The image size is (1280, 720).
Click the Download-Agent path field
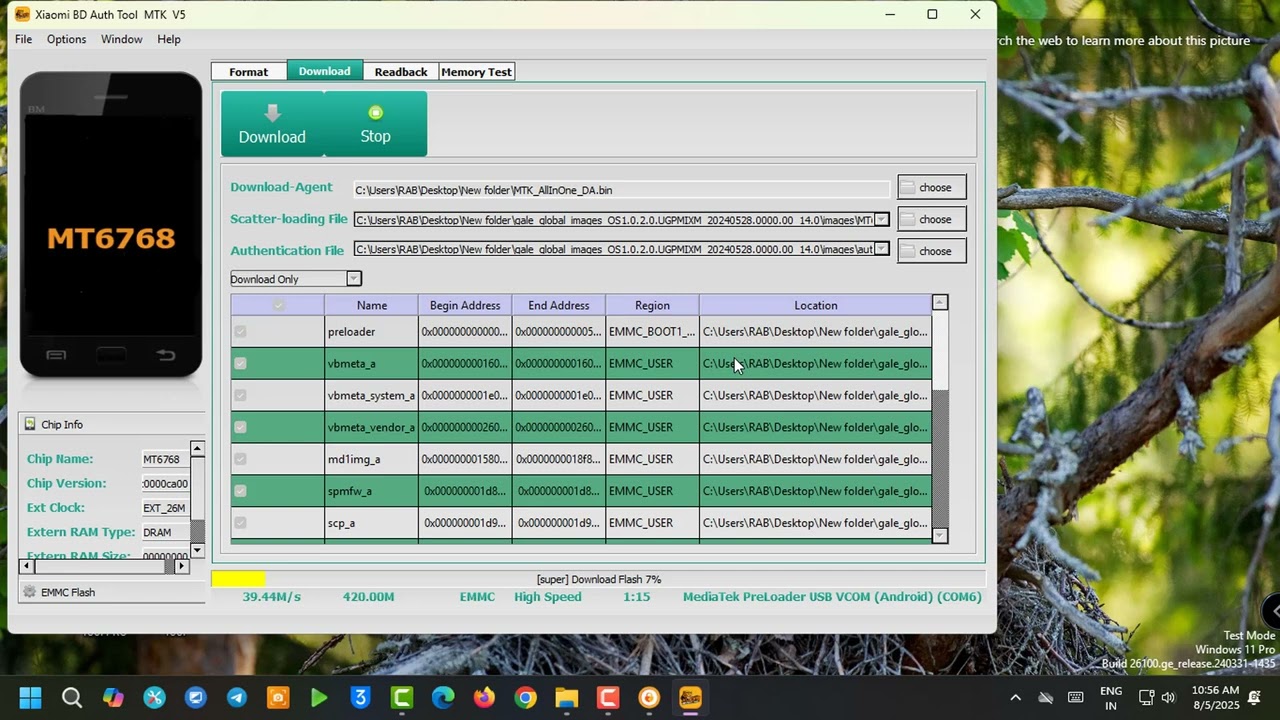click(621, 190)
